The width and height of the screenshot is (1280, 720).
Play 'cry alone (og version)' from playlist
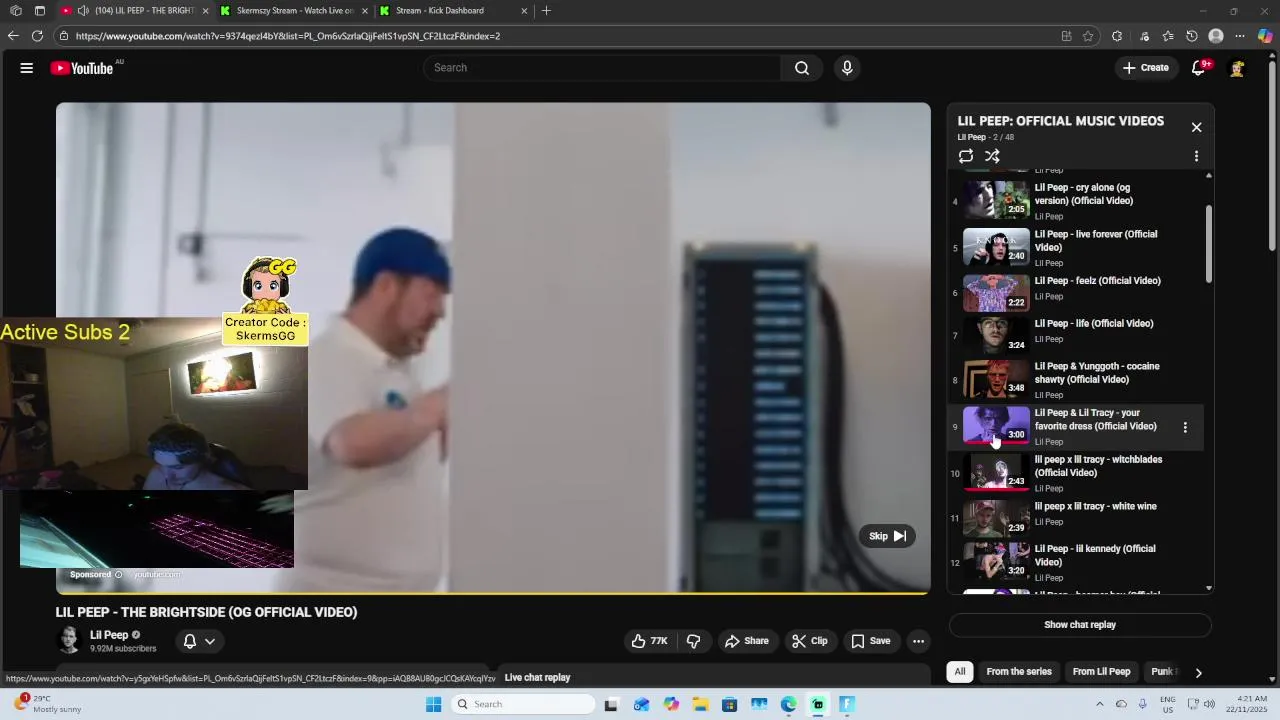(1077, 201)
